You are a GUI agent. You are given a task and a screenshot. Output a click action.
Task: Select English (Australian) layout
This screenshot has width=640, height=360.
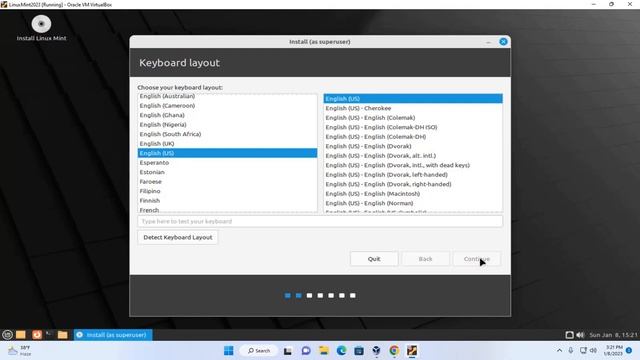click(x=227, y=96)
